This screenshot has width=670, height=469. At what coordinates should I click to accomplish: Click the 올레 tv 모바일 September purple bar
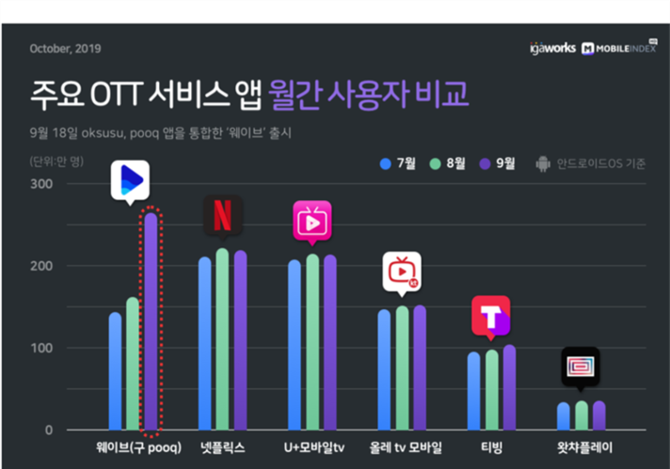pos(420,367)
